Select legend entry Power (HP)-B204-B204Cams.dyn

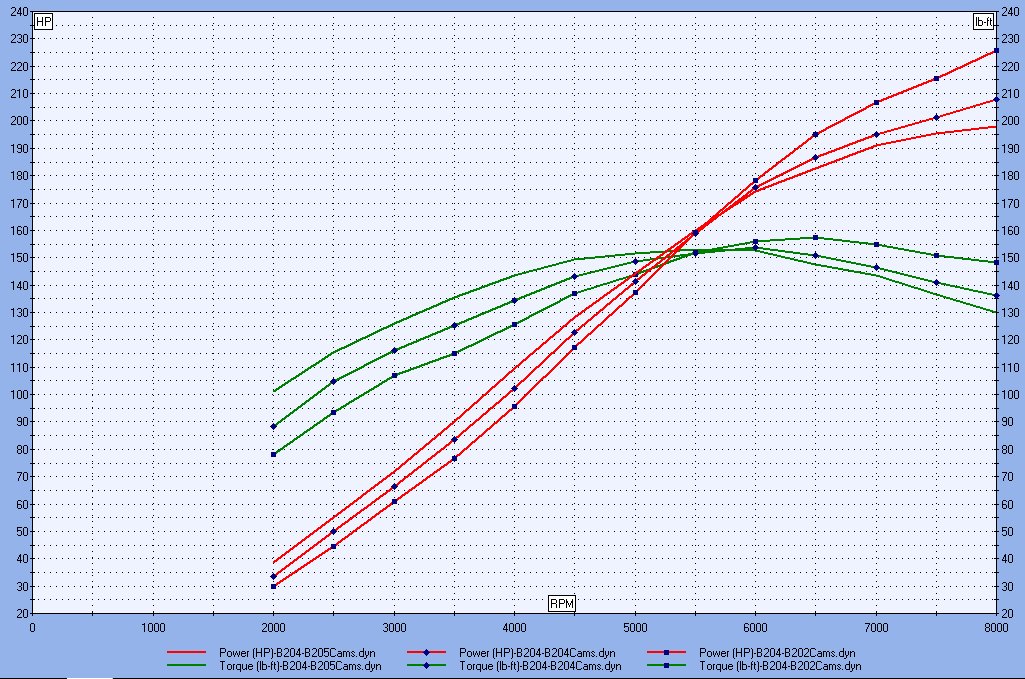point(511,652)
